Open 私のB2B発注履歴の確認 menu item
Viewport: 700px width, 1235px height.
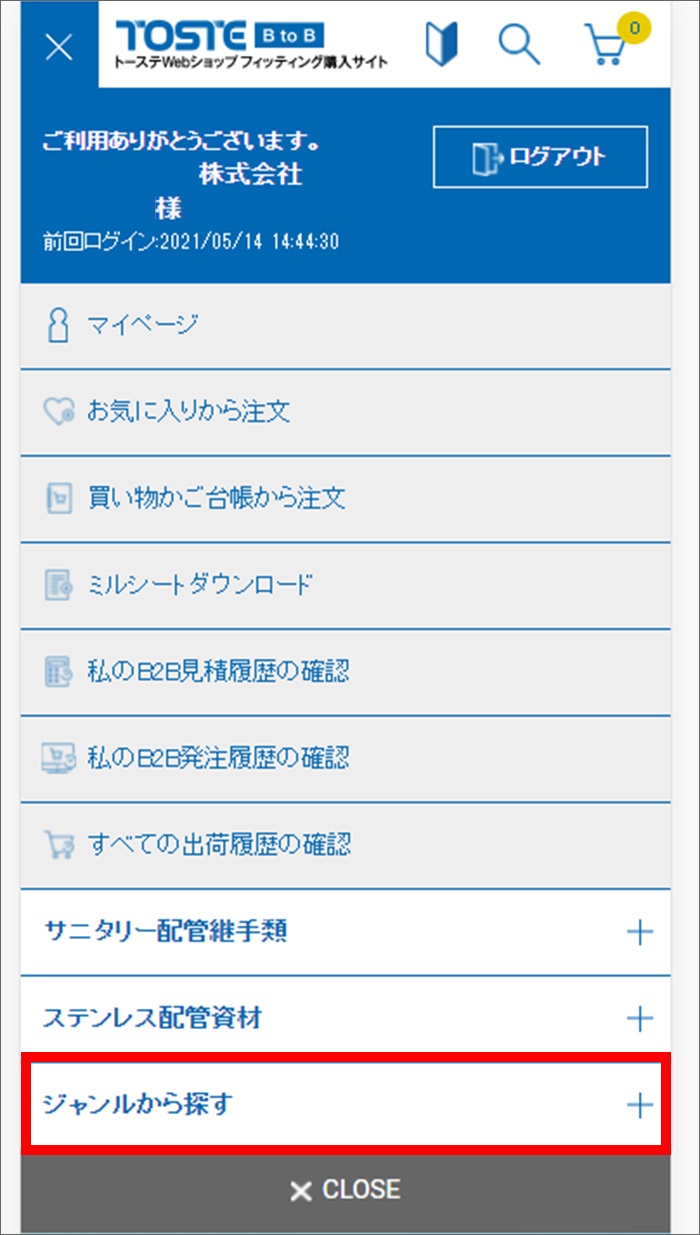click(x=218, y=757)
